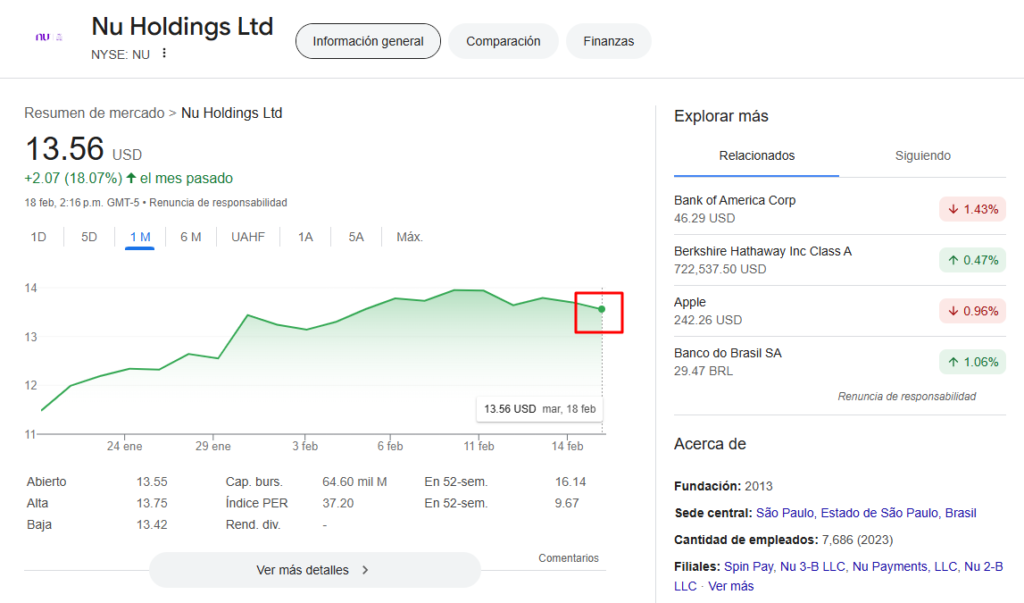This screenshot has height=603, width=1024.
Task: Open the Spin Pay subsidiary link
Action: pyautogui.click(x=748, y=566)
